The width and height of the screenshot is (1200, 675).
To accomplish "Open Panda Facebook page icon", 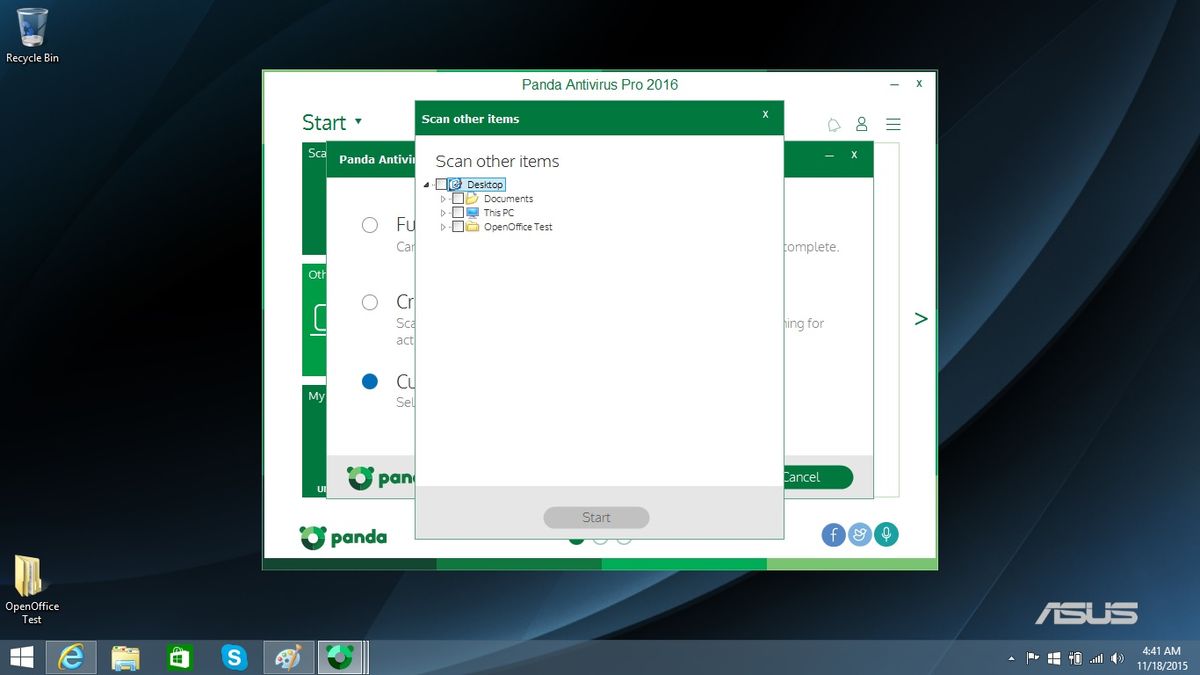I will (834, 535).
